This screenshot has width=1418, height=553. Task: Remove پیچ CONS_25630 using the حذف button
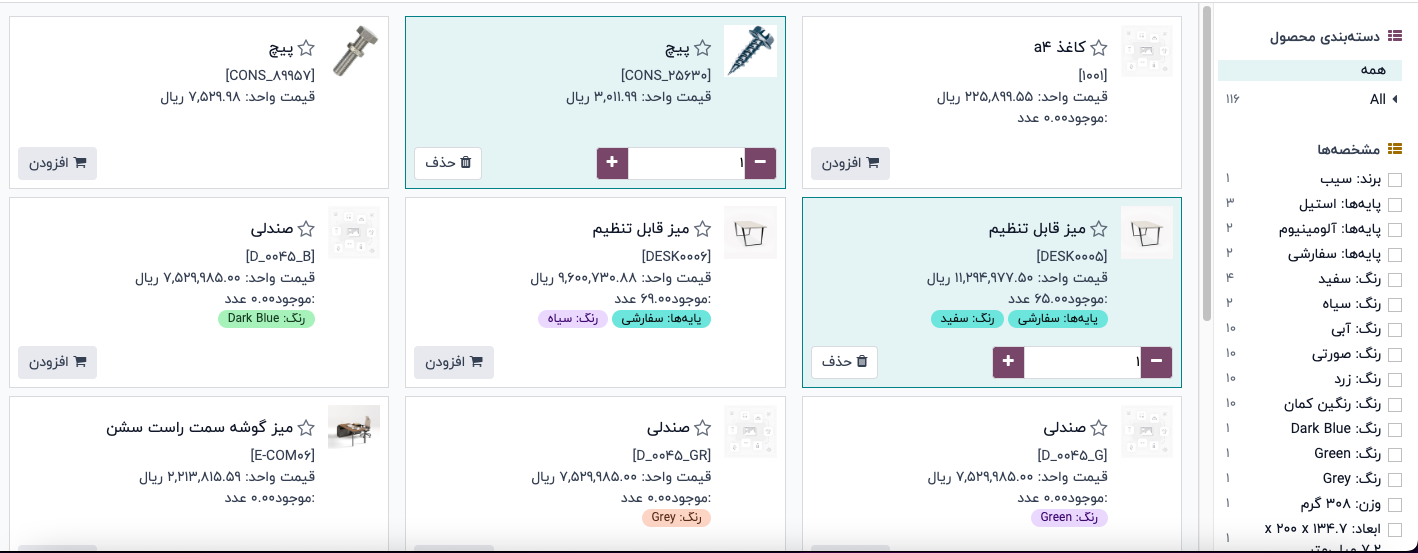tap(448, 163)
